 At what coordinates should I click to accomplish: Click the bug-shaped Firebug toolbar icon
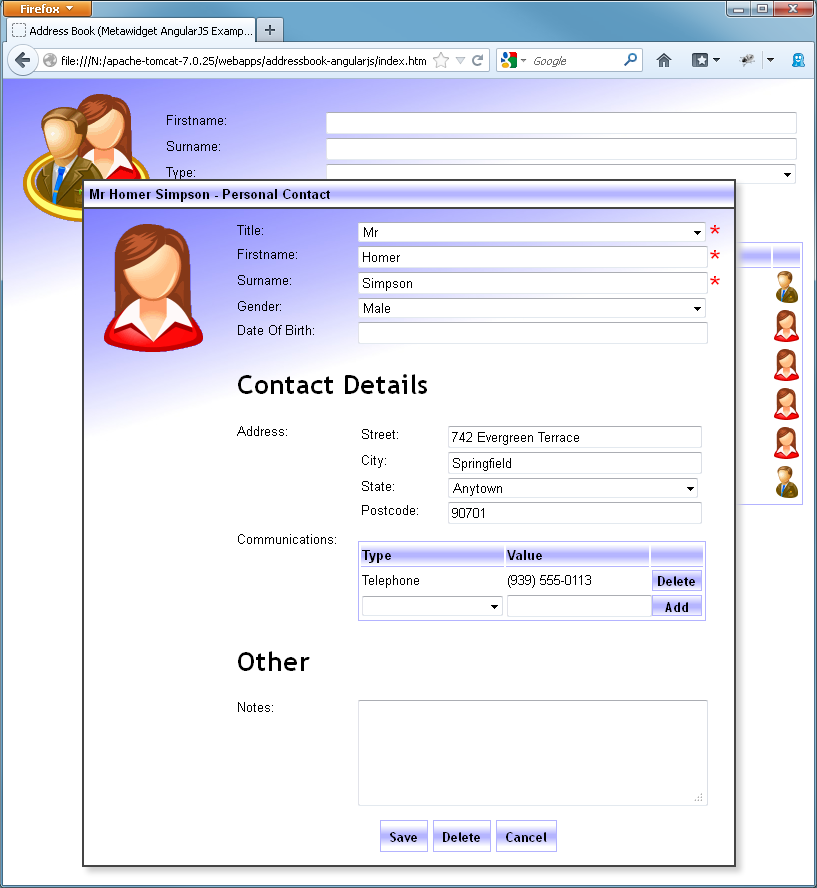(x=747, y=60)
